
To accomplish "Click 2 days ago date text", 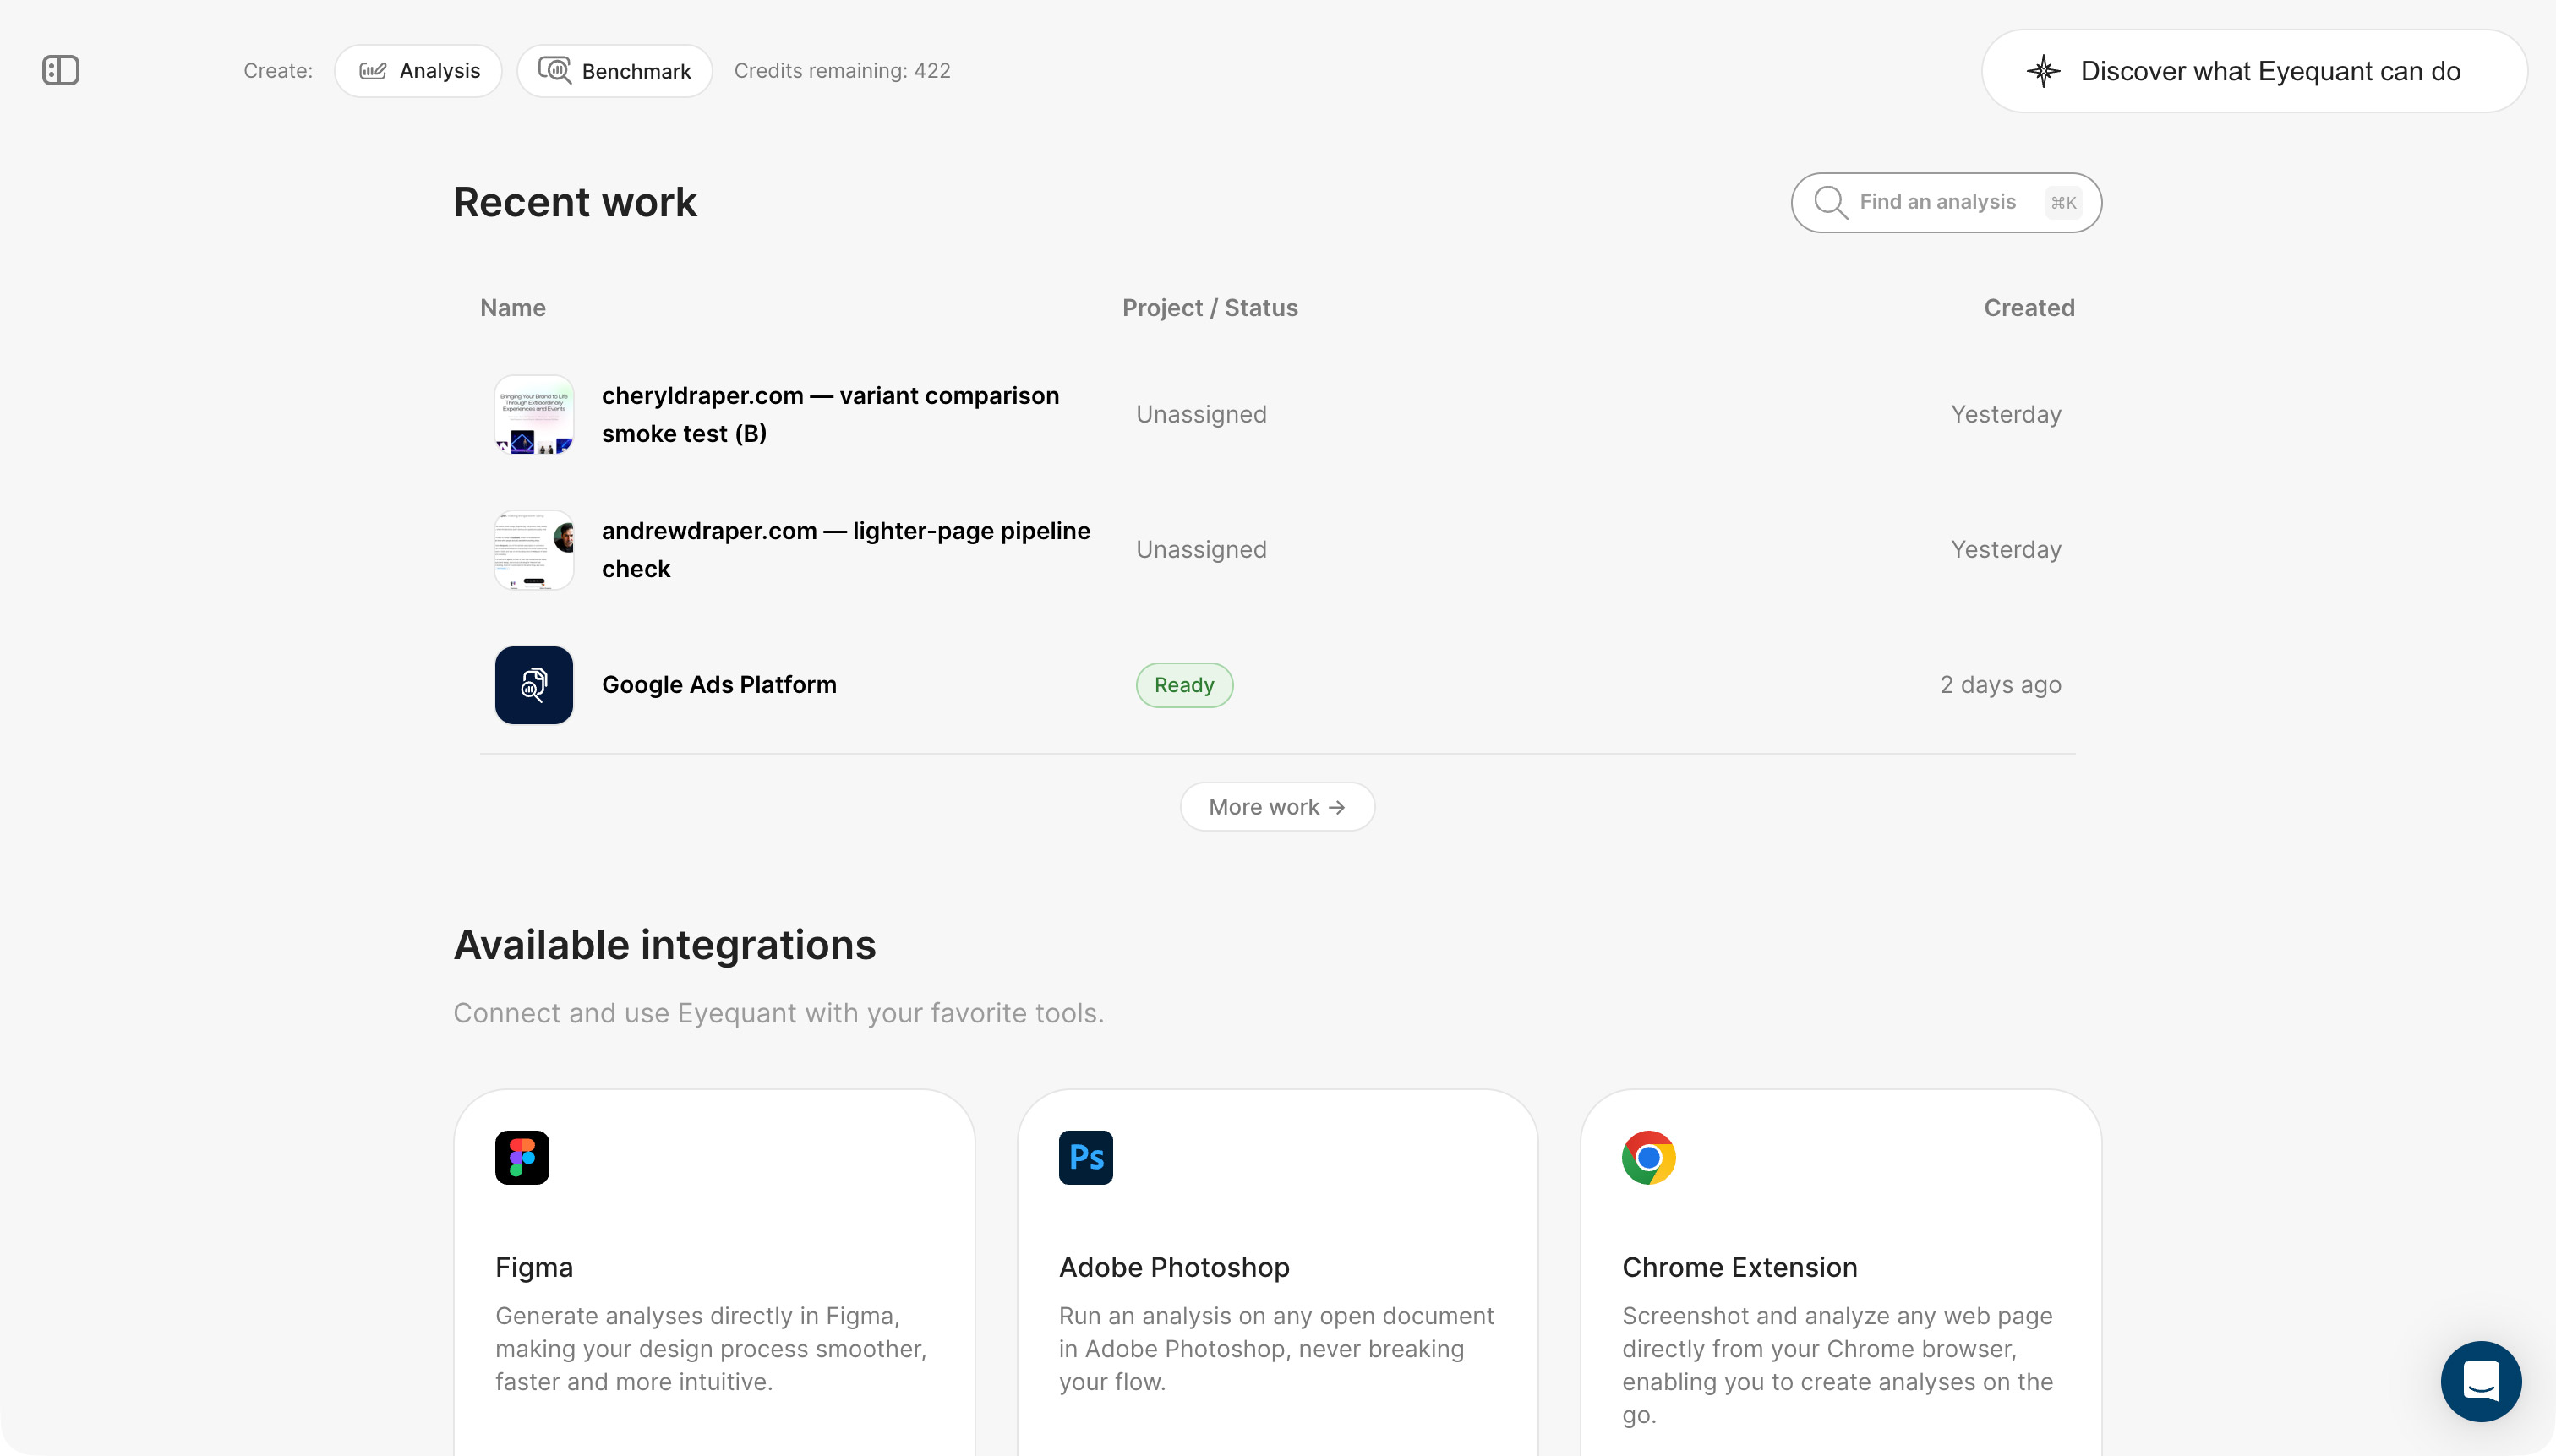I will [x=2000, y=685].
